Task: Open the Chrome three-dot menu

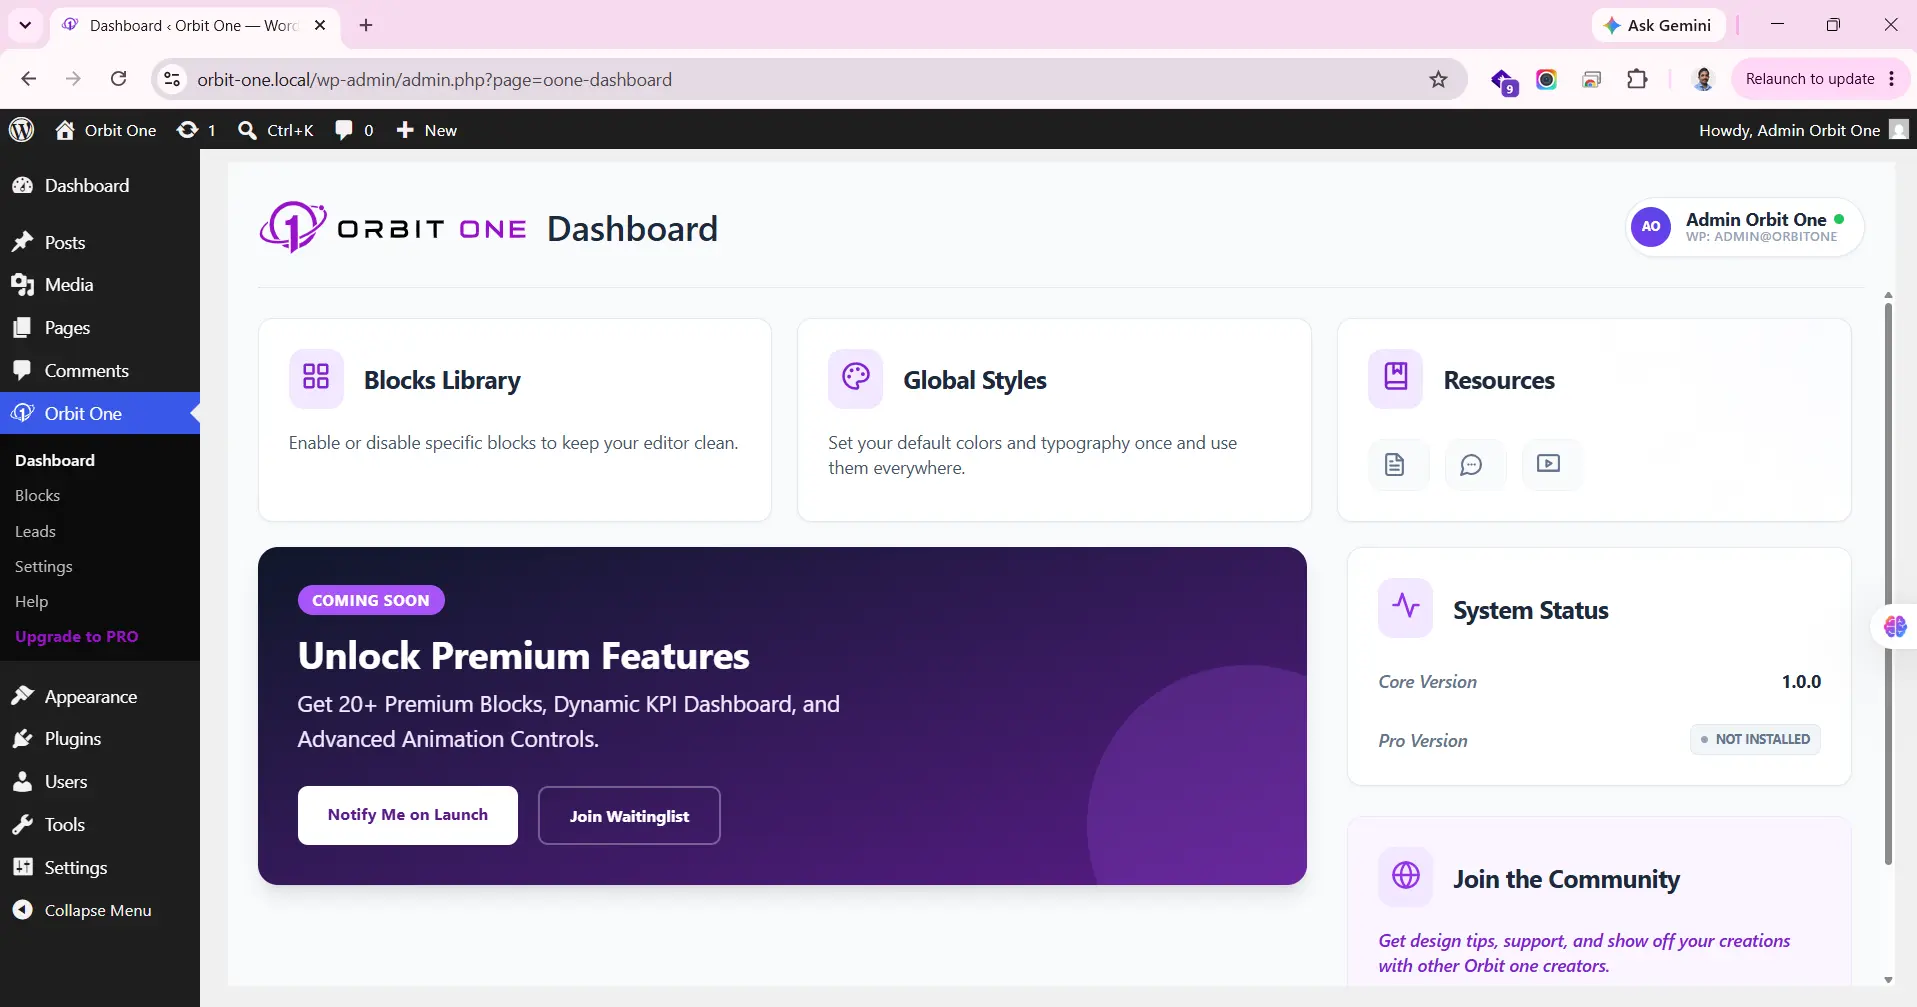Action: coord(1892,79)
